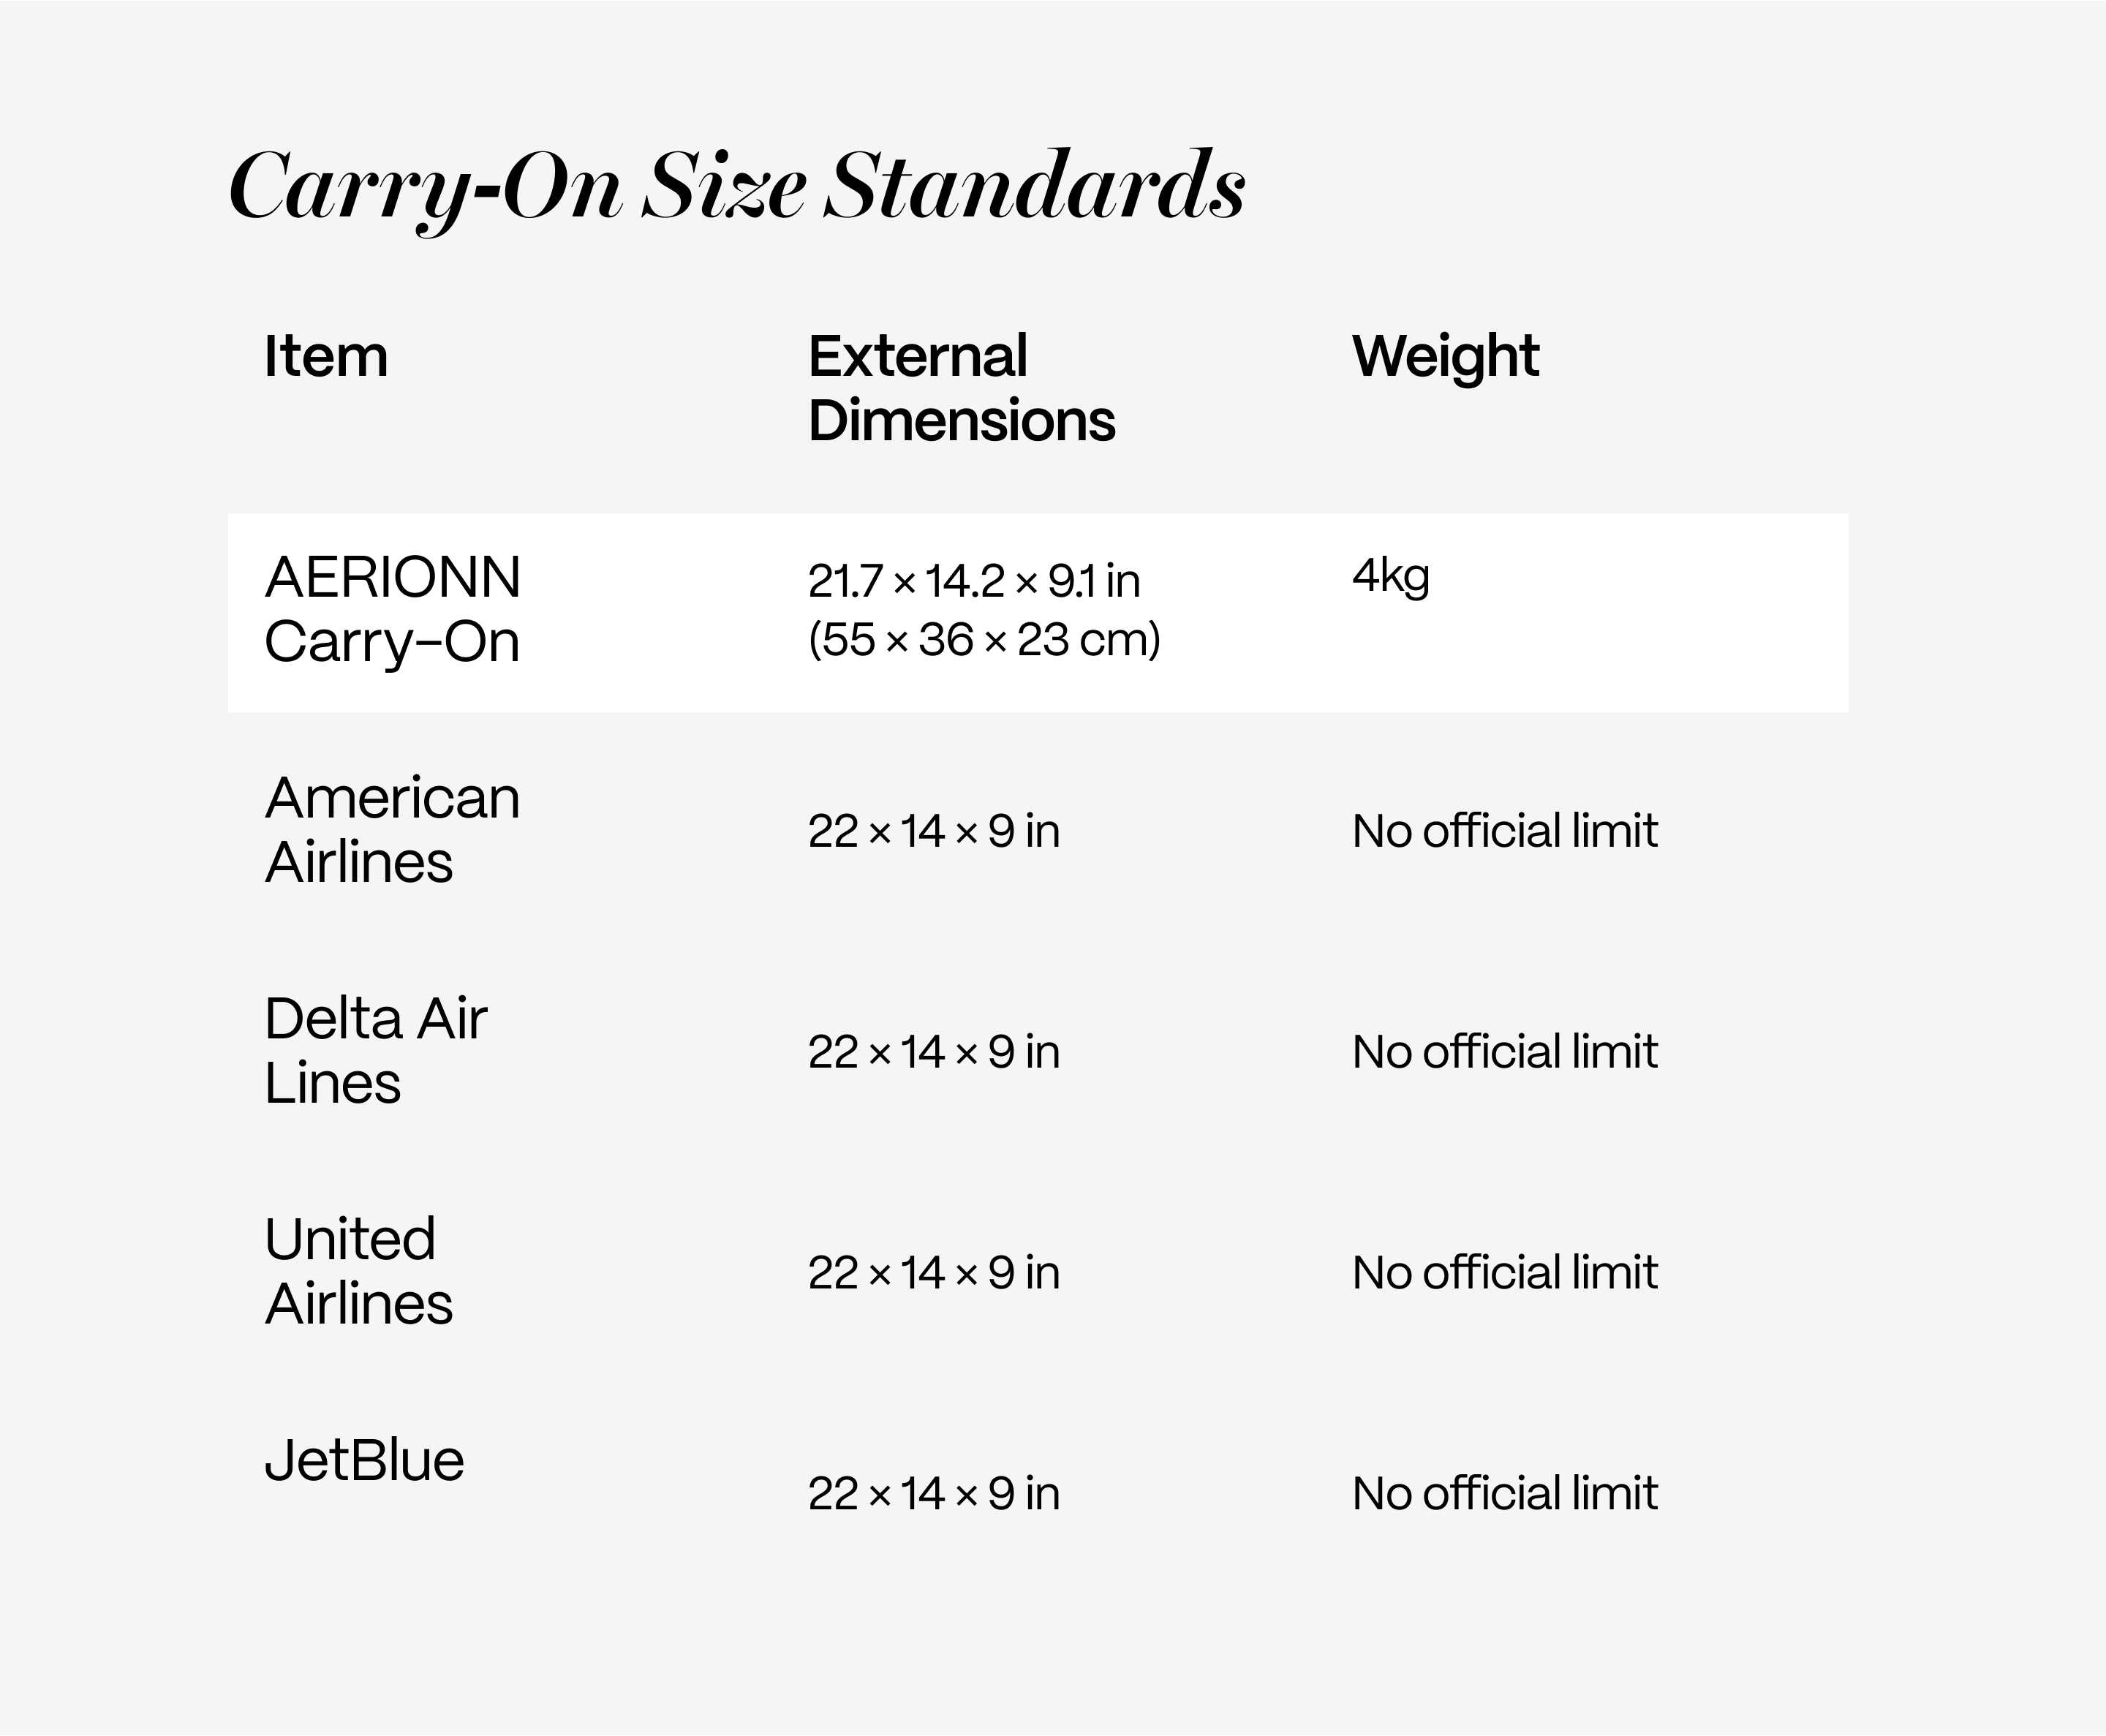Screen dimensions: 2106x1736
Task: Select Delta's No official limit weight
Action: pyautogui.click(x=1504, y=1052)
